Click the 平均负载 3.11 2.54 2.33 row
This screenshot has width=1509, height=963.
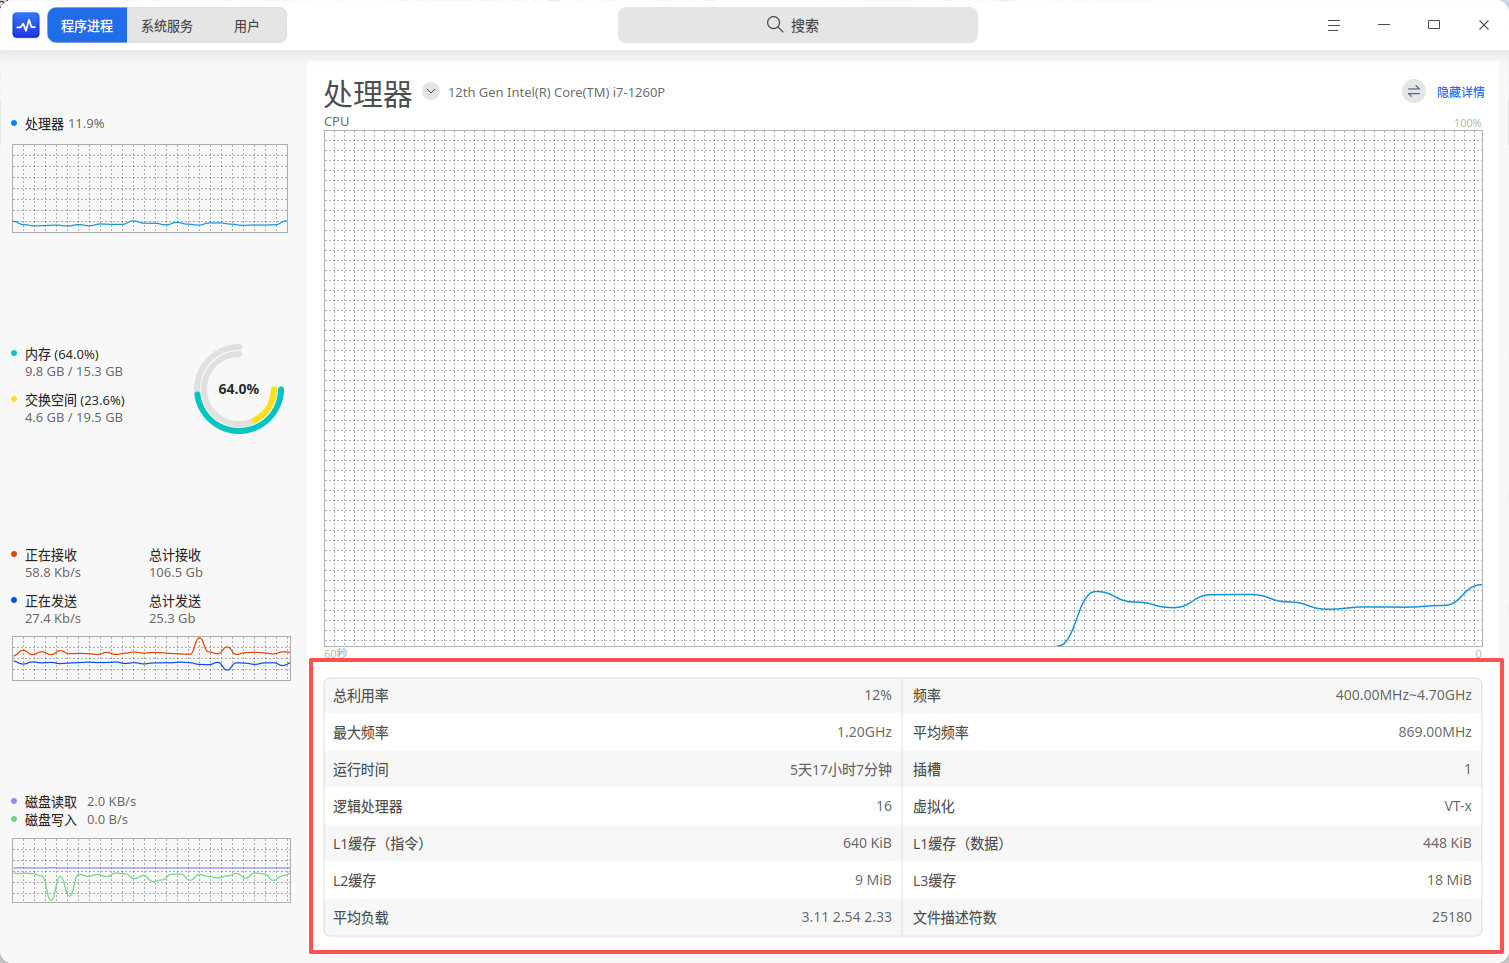click(x=612, y=917)
